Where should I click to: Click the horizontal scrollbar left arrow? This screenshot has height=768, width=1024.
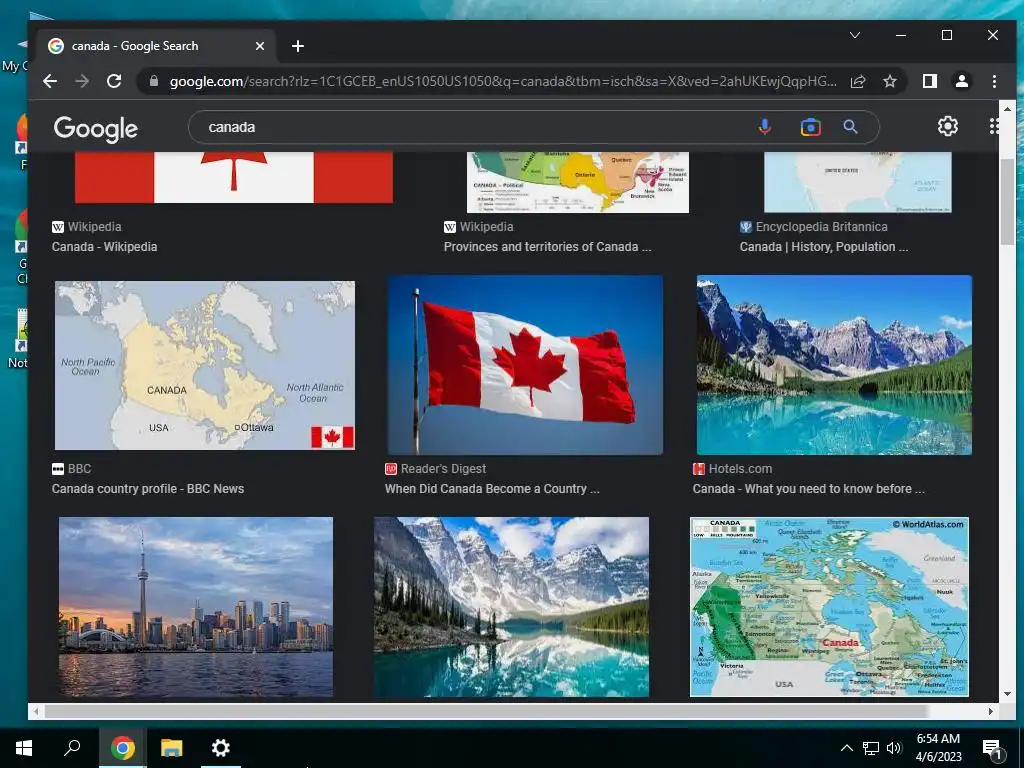(36, 711)
